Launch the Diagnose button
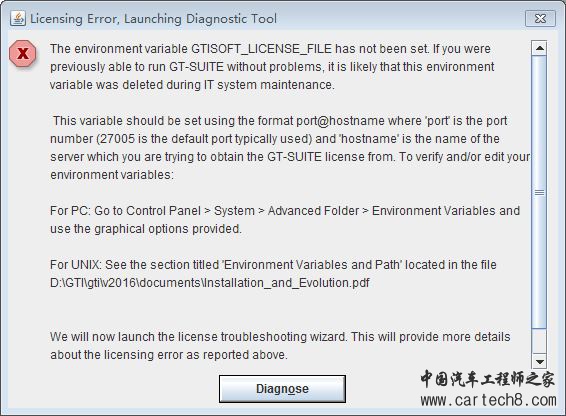The height and width of the screenshot is (416, 566). click(x=282, y=389)
